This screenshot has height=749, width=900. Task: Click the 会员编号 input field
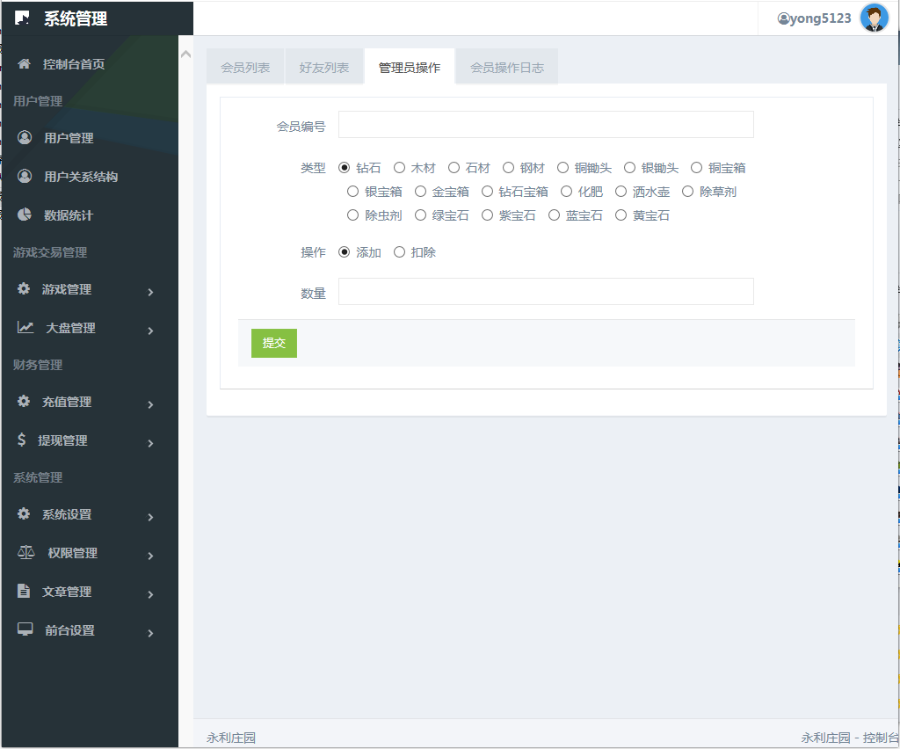coord(545,125)
